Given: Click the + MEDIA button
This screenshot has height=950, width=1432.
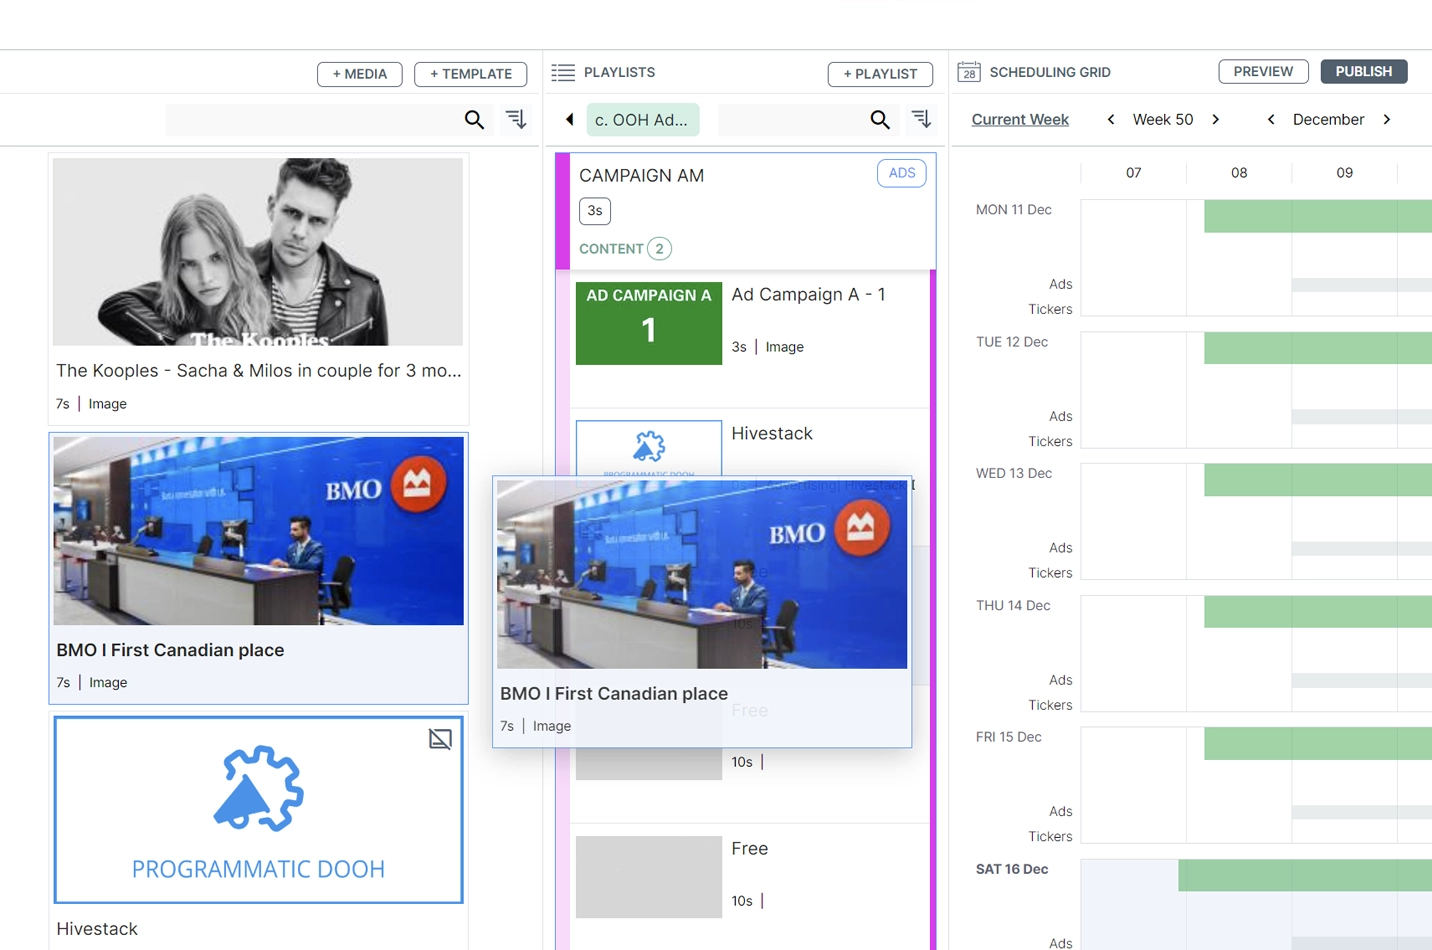Looking at the screenshot, I should (359, 74).
